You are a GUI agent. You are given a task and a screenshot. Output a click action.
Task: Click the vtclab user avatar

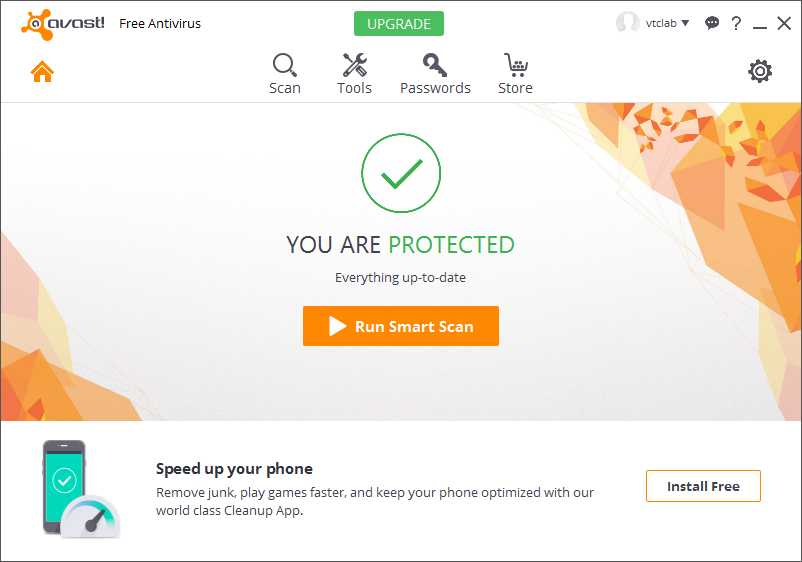pyautogui.click(x=628, y=23)
